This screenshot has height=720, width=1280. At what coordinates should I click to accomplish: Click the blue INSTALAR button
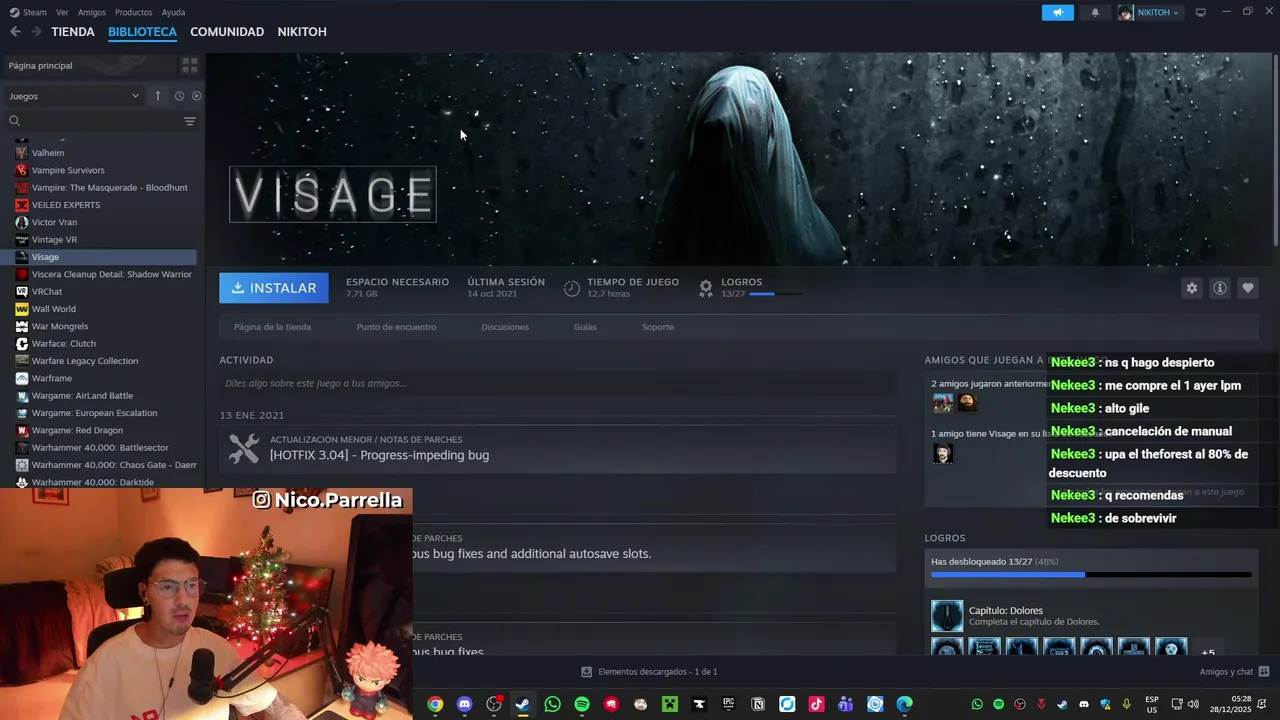point(274,288)
